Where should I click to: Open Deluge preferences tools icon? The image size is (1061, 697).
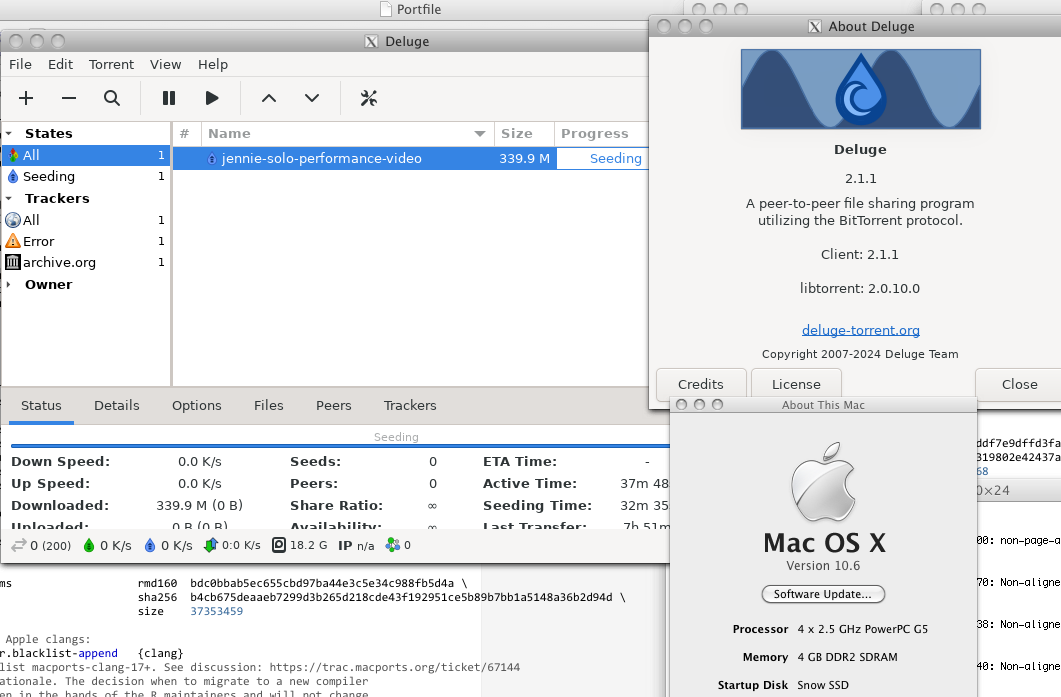(369, 98)
